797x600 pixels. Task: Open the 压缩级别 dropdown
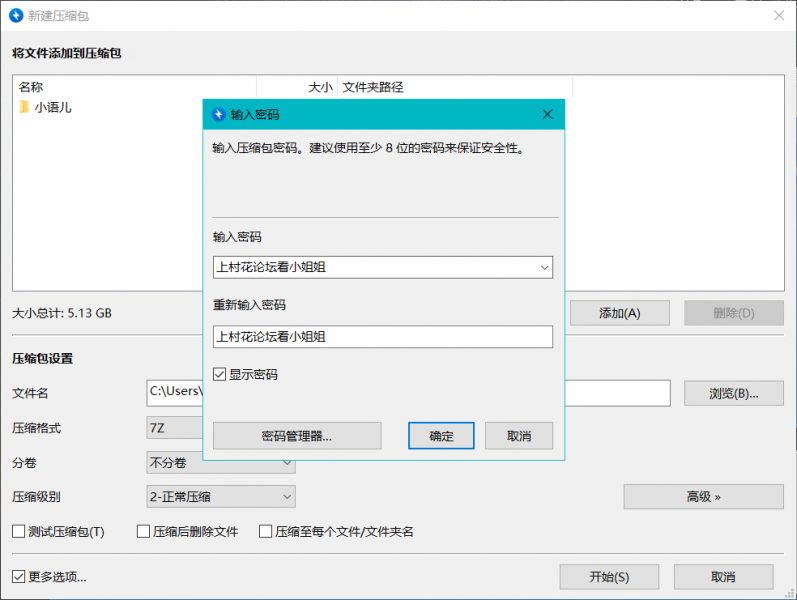(x=287, y=496)
